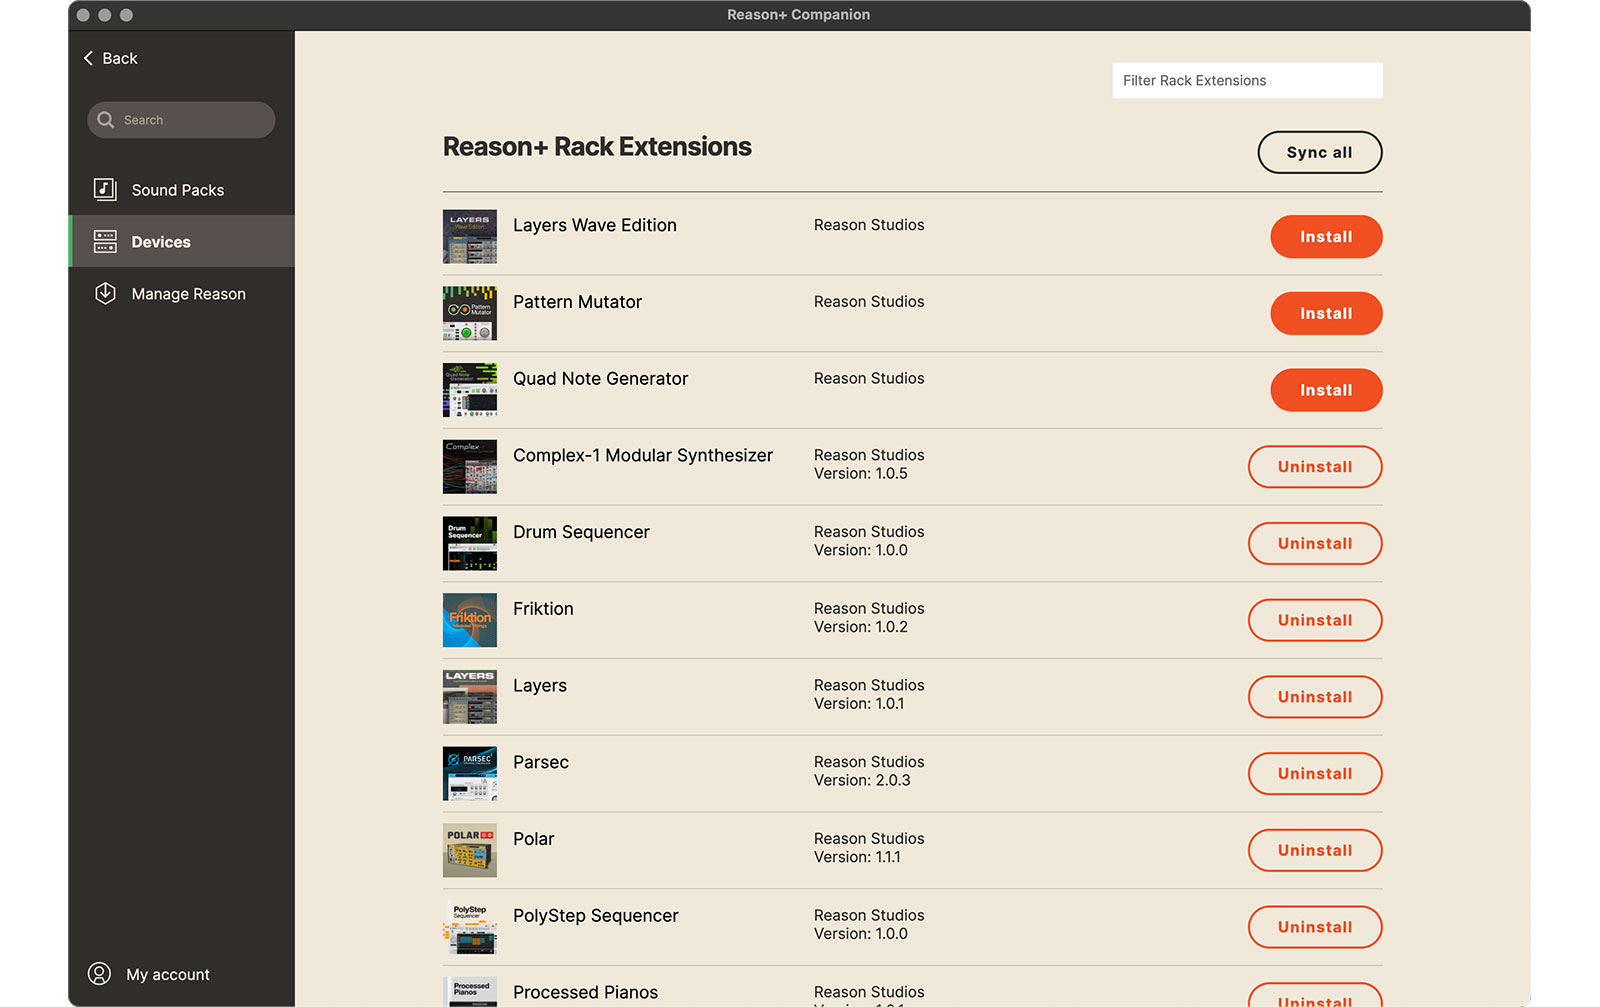Uninstall Polar
The width and height of the screenshot is (1600, 1007).
pyautogui.click(x=1315, y=850)
